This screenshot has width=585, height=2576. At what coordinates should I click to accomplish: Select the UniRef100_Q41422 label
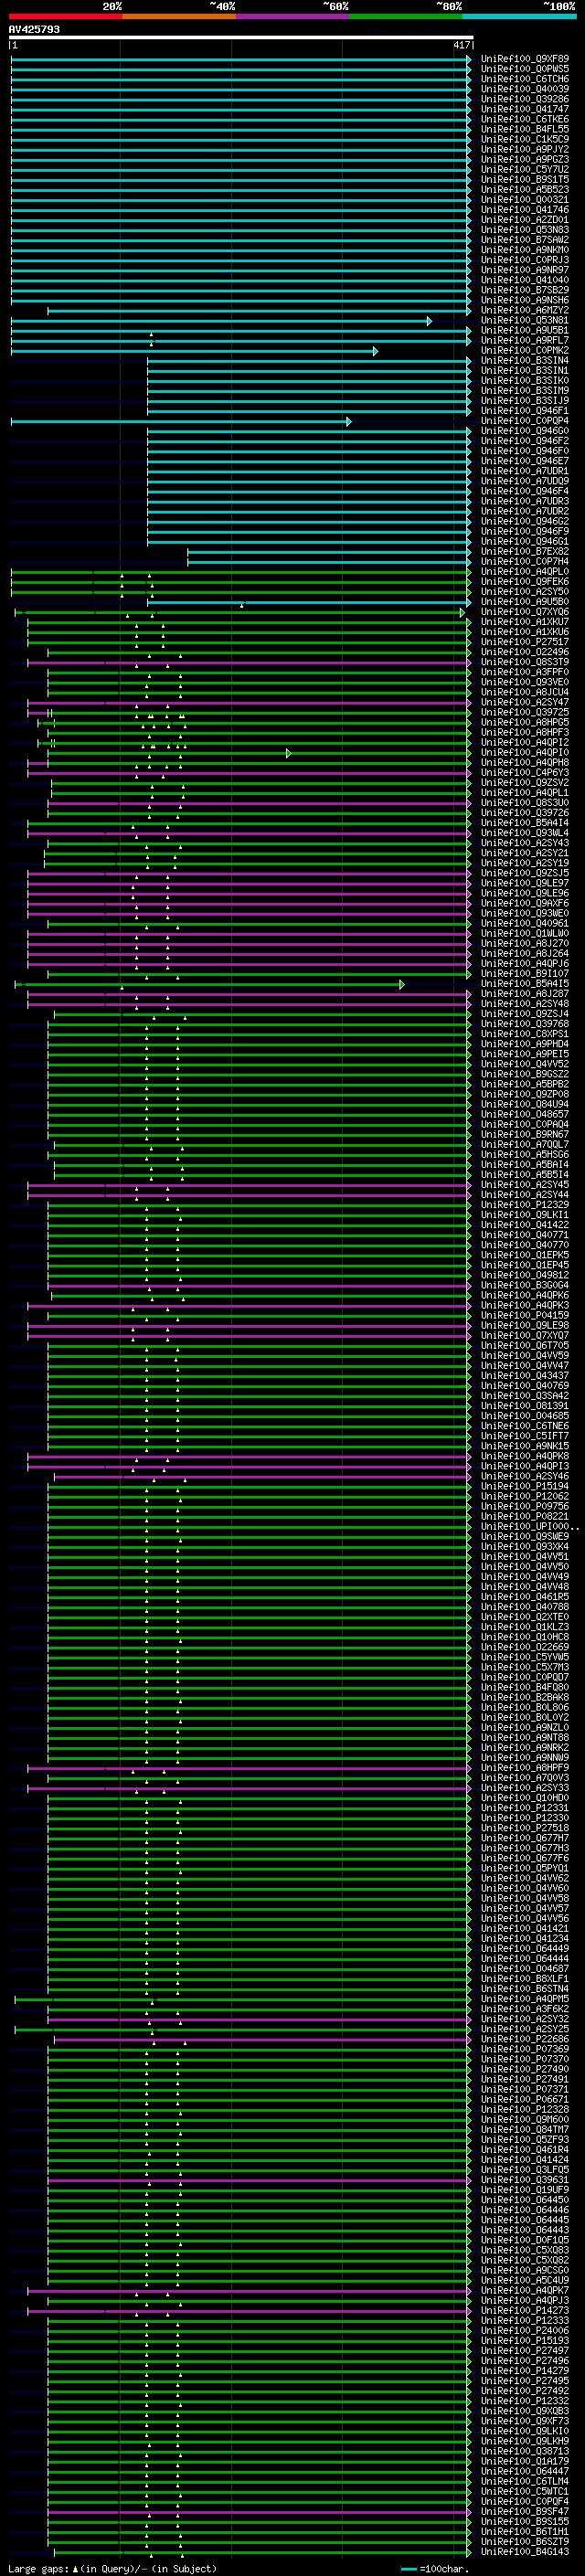point(525,1224)
